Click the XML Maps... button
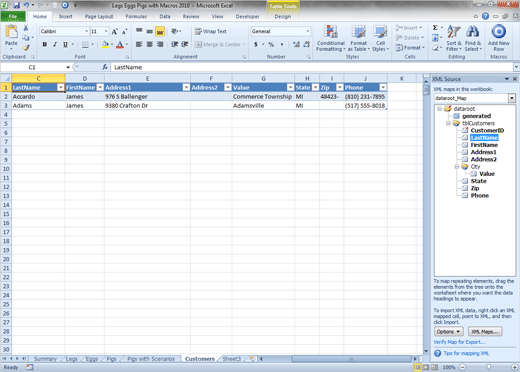This screenshot has width=520, height=372. coord(485,332)
